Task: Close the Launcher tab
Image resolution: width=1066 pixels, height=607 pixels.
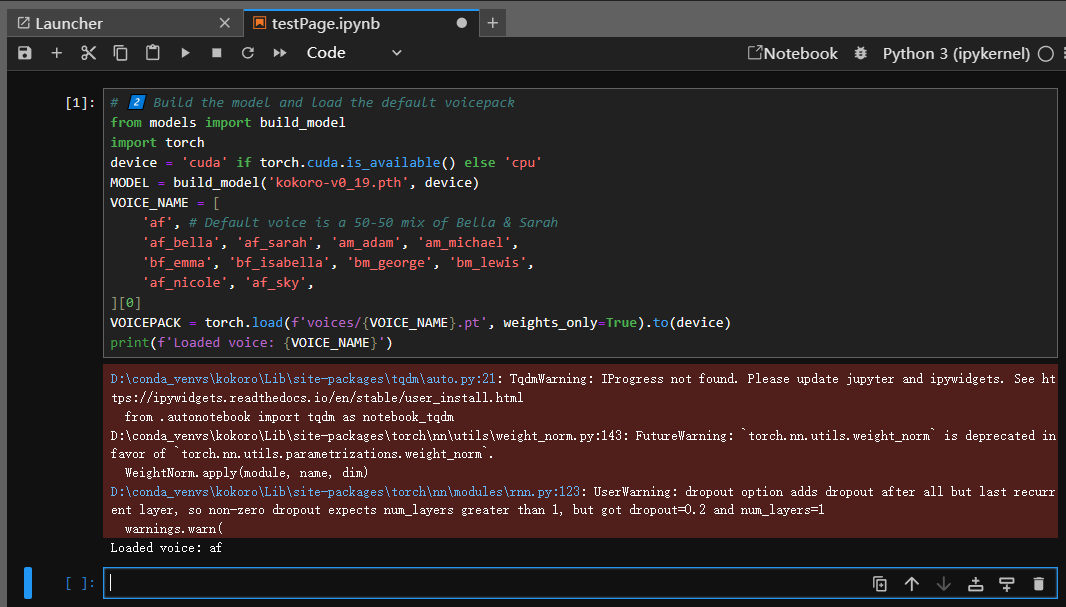Action: click(x=225, y=23)
